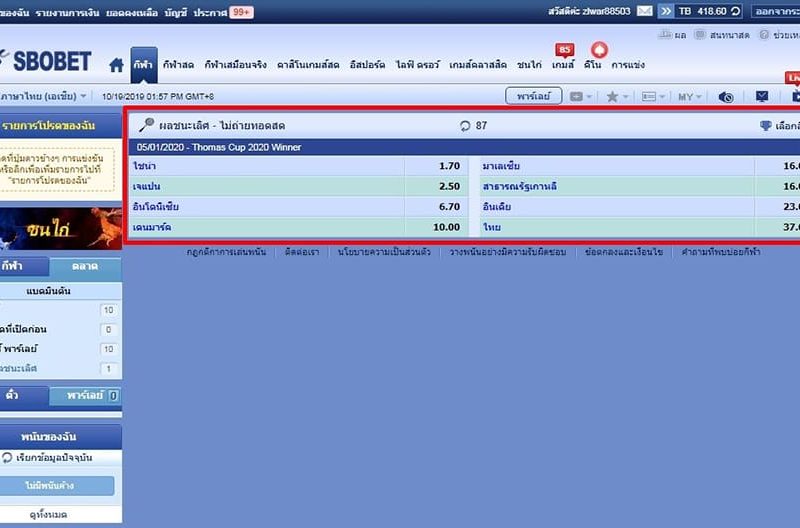The width and height of the screenshot is (800, 528).
Task: Click the พาร์เลย์ count 10 in แบดมินตัน
Action: 108,349
